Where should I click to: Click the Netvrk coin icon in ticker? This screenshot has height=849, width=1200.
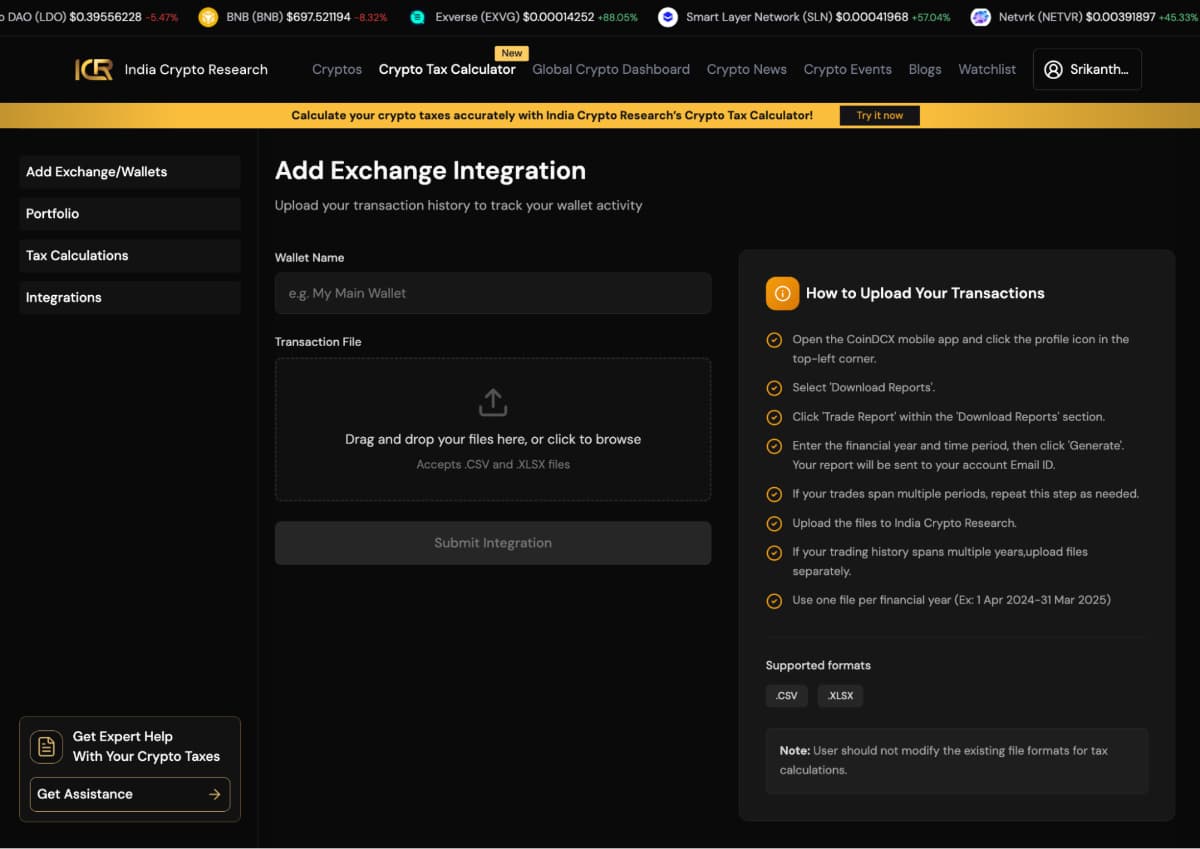click(x=980, y=17)
